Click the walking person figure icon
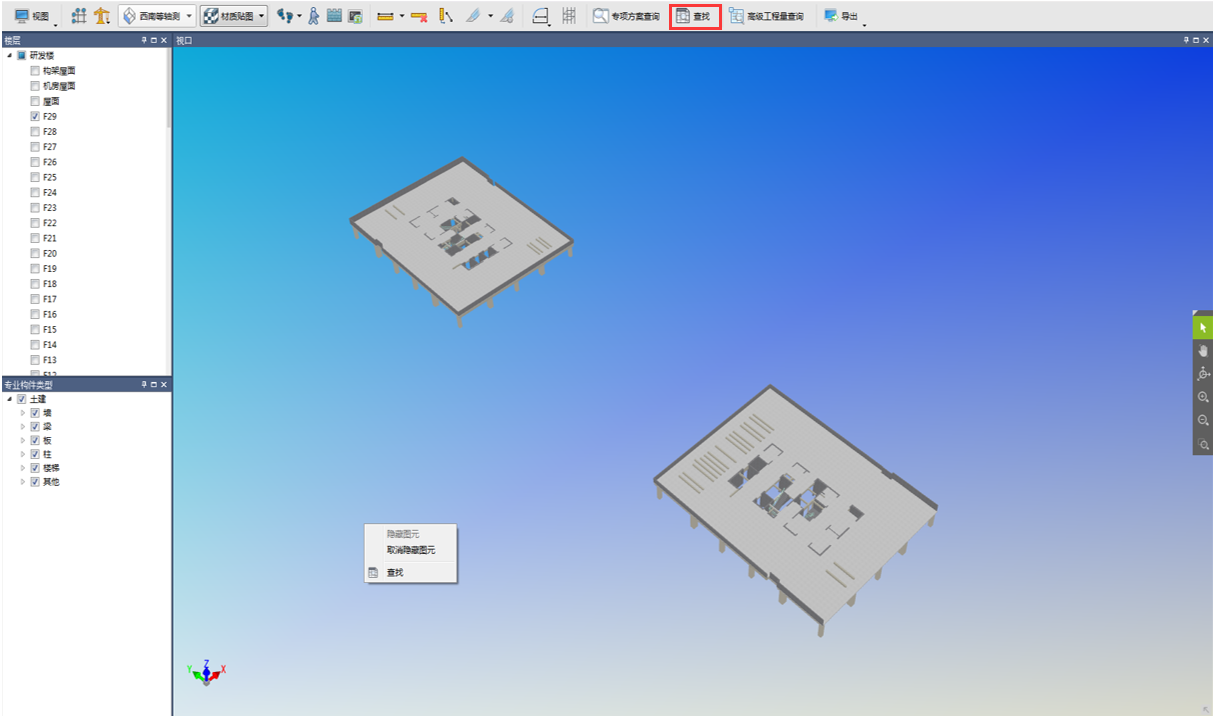Viewport: 1213px width, 716px height. coord(314,16)
